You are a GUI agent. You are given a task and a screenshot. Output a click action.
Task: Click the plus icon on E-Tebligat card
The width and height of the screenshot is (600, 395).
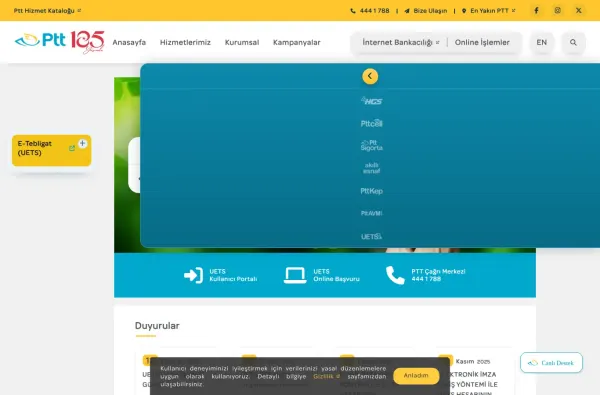[82, 144]
